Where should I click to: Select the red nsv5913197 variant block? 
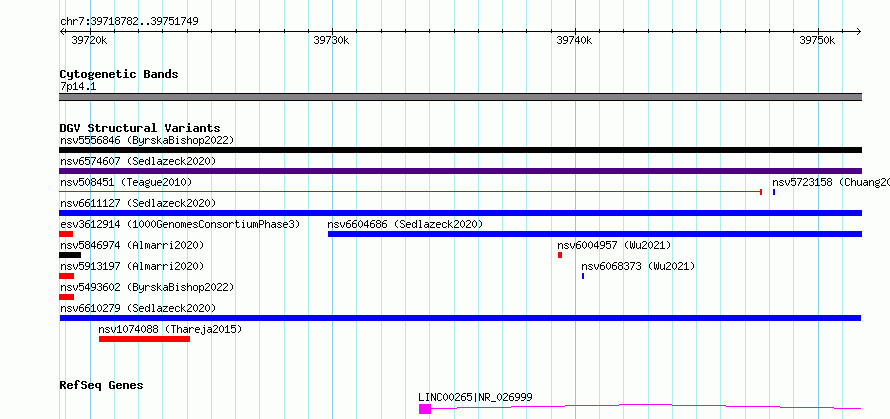point(66,276)
